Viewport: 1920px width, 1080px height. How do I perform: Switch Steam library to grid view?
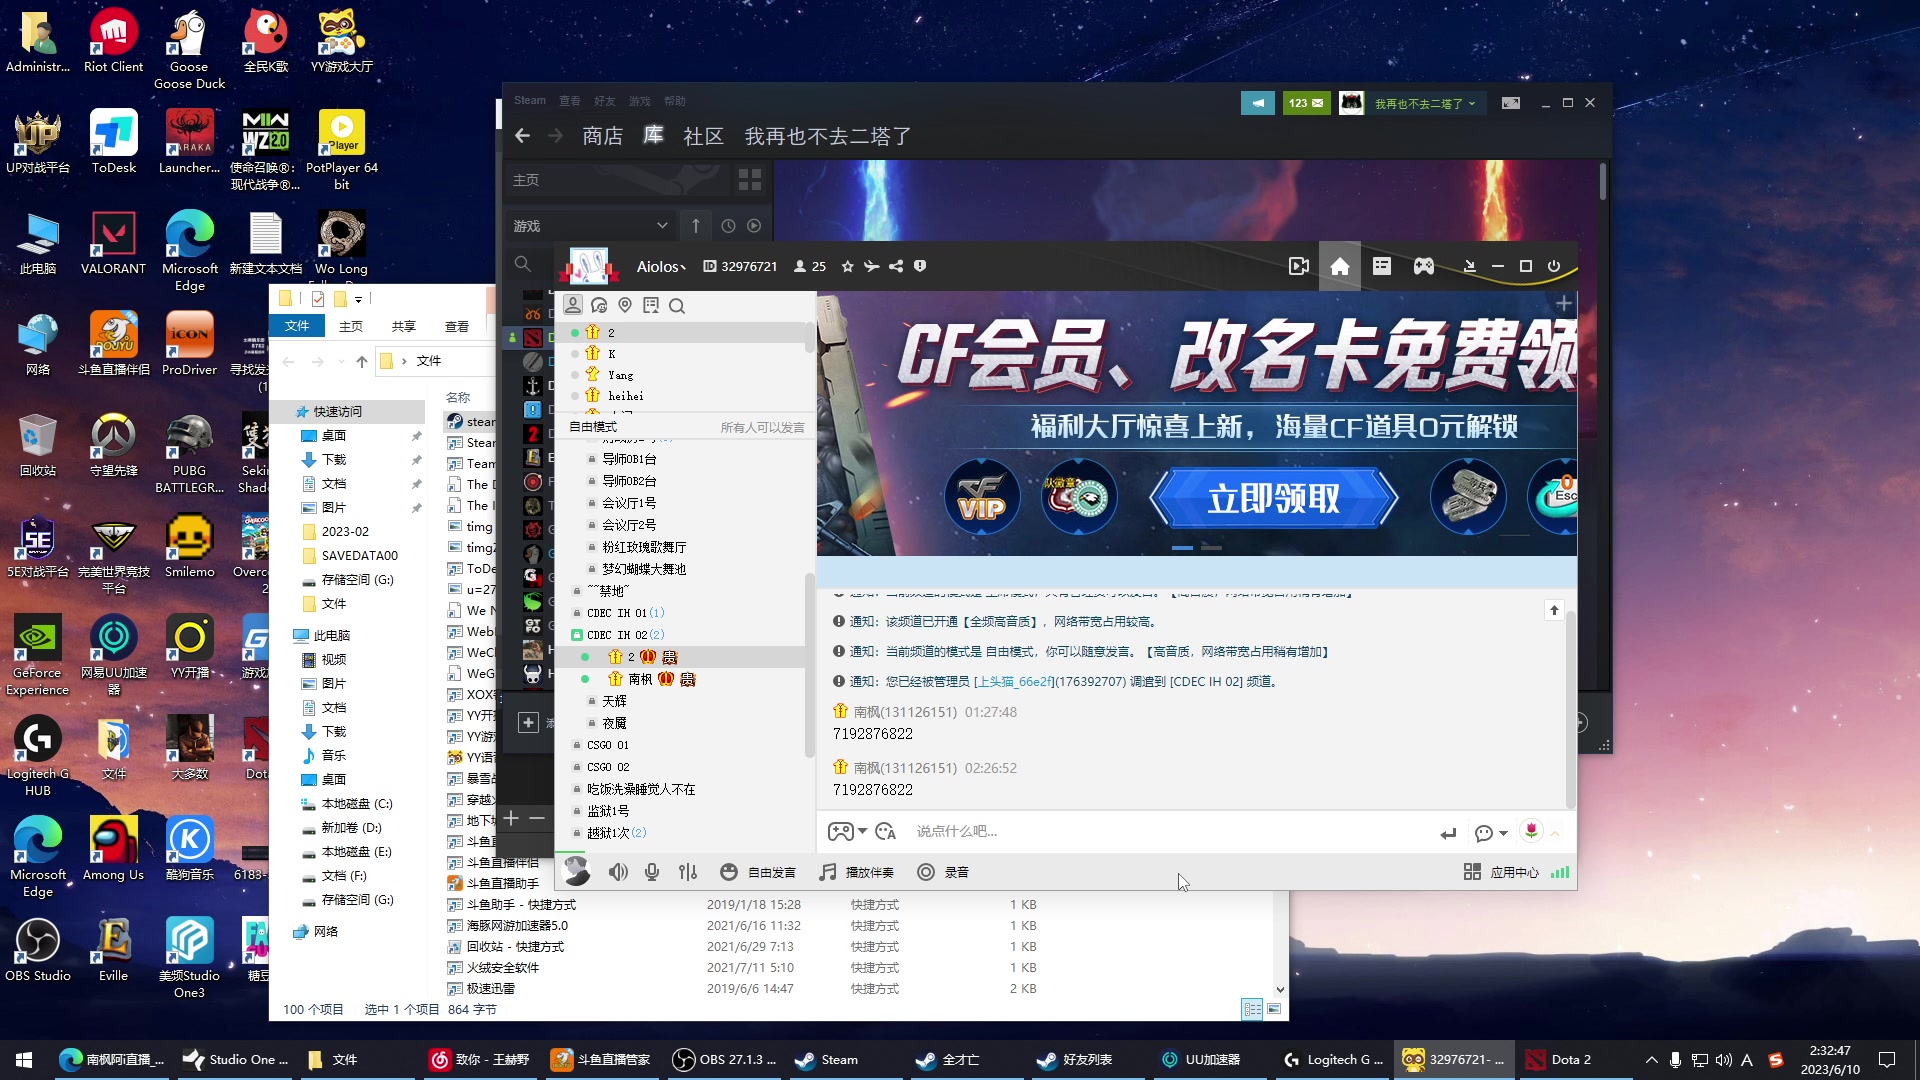(x=750, y=180)
